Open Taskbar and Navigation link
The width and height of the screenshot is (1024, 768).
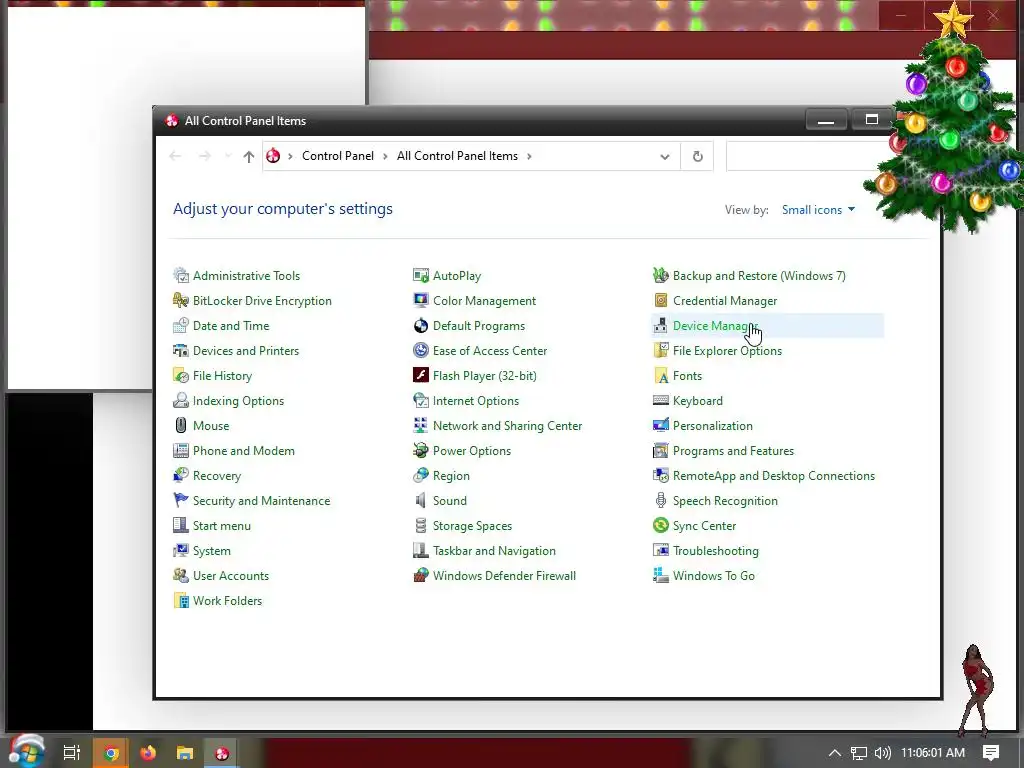494,551
